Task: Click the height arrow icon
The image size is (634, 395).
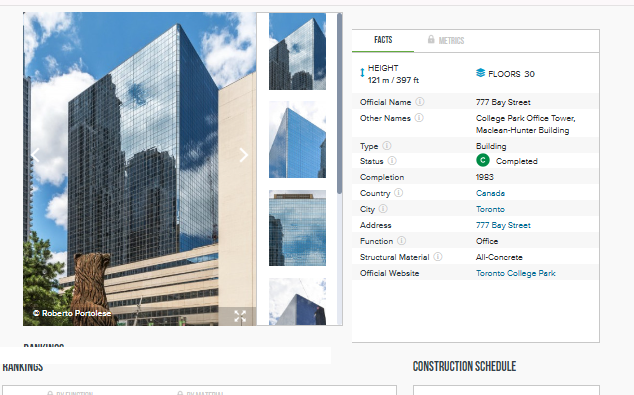Action: pos(362,73)
